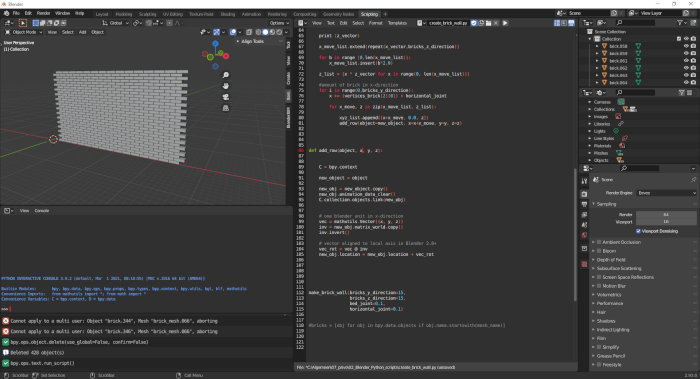This screenshot has width=700, height=379.
Task: Open the Console menu in Python console
Action: point(42,211)
